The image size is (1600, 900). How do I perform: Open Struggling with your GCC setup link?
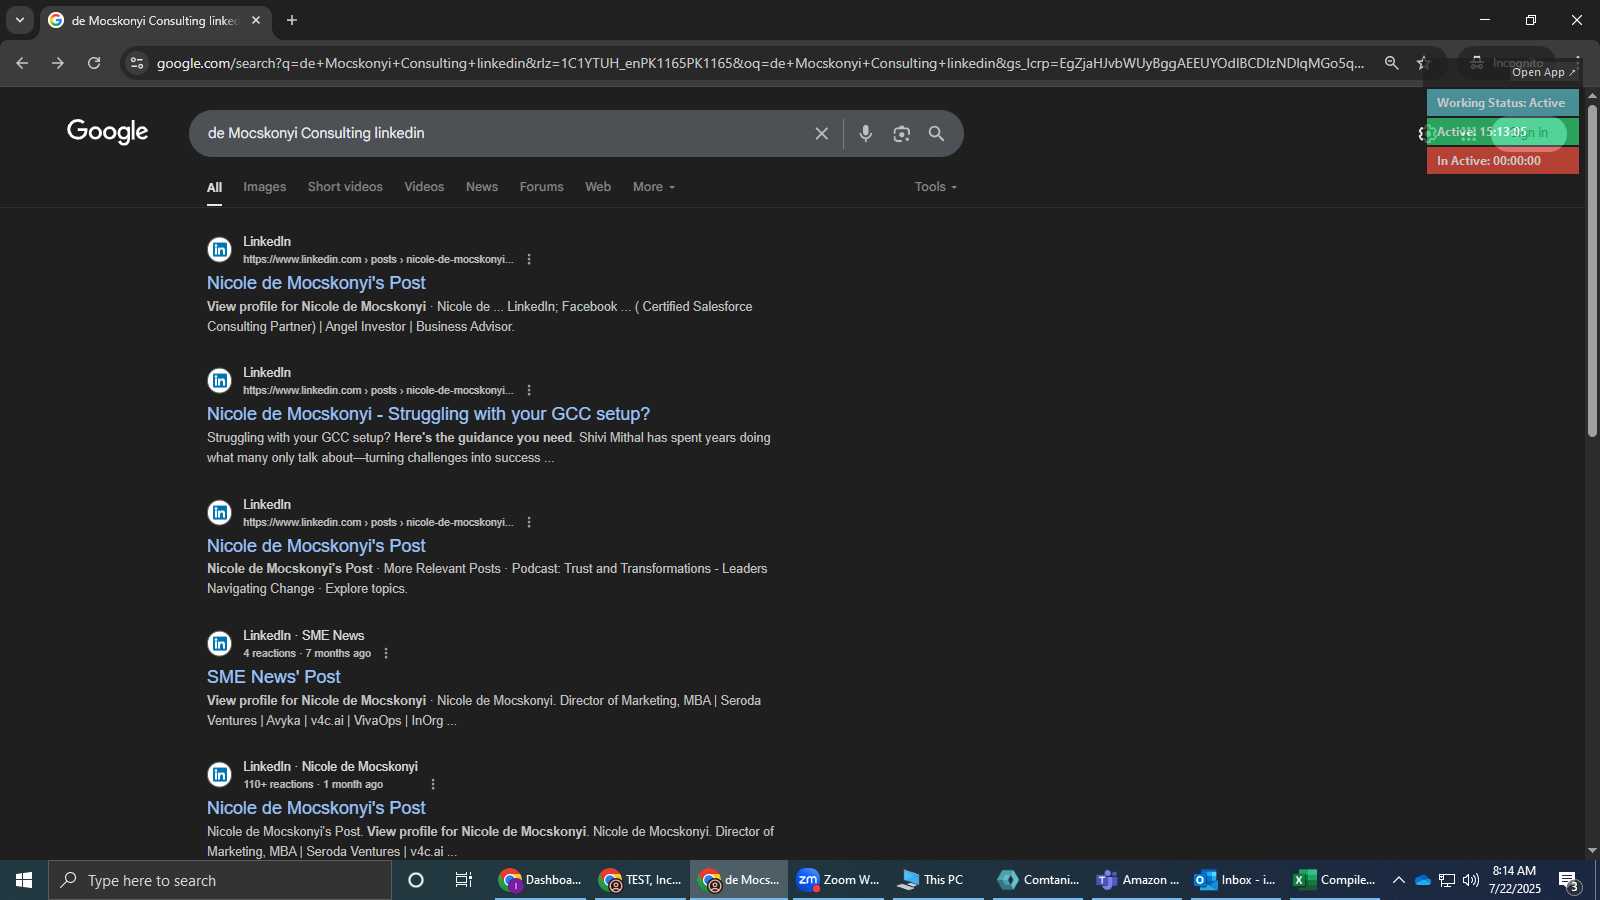point(428,414)
